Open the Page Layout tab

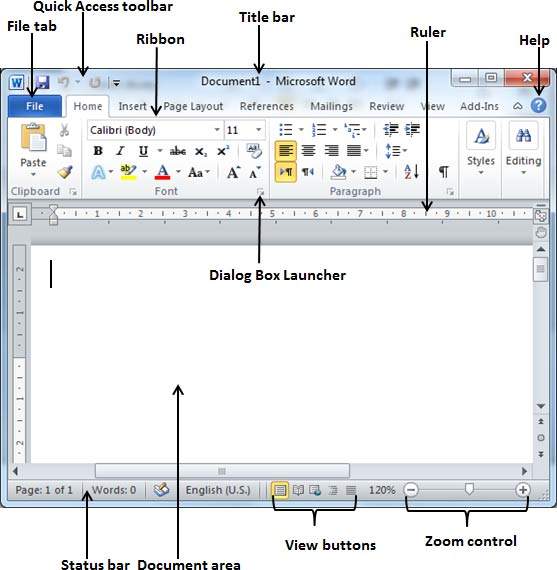pos(193,106)
